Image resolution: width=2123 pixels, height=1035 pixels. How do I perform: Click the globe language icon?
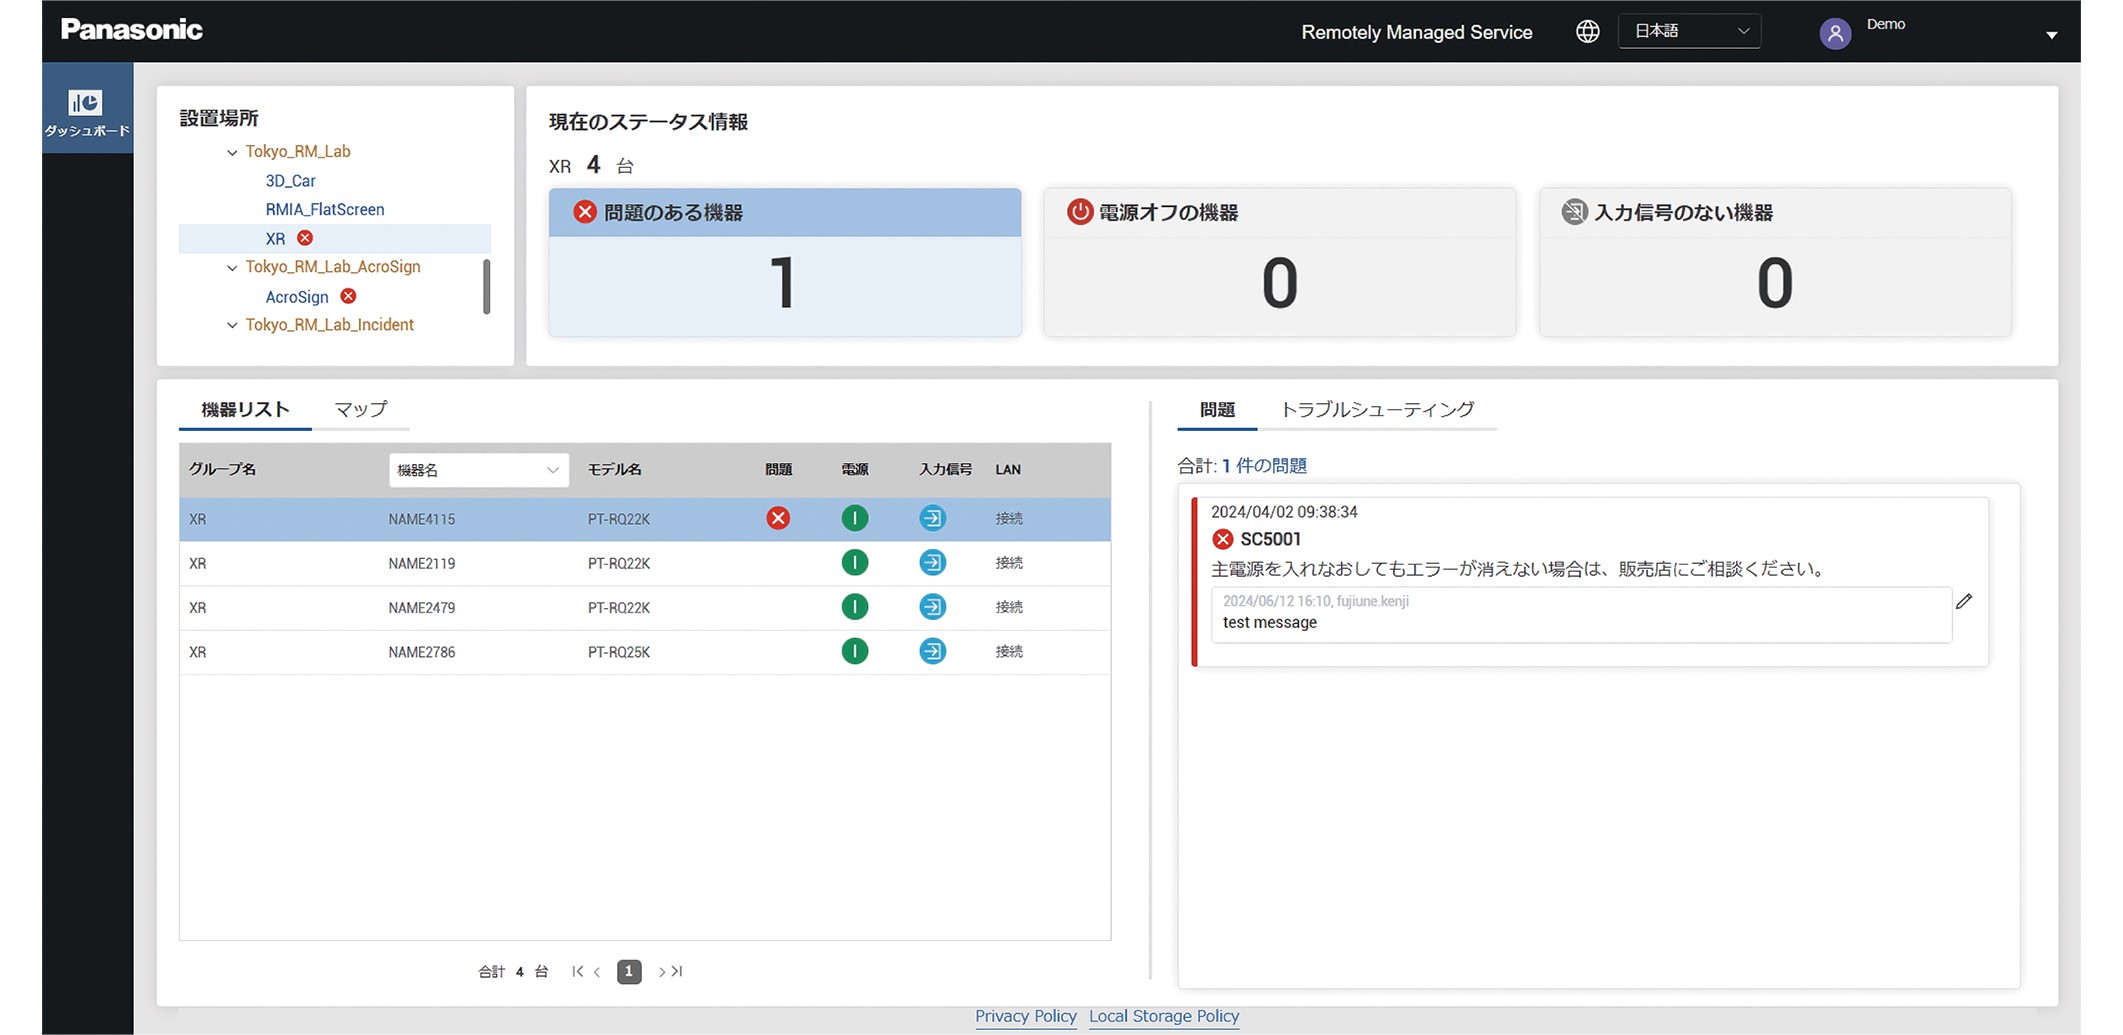[1587, 32]
